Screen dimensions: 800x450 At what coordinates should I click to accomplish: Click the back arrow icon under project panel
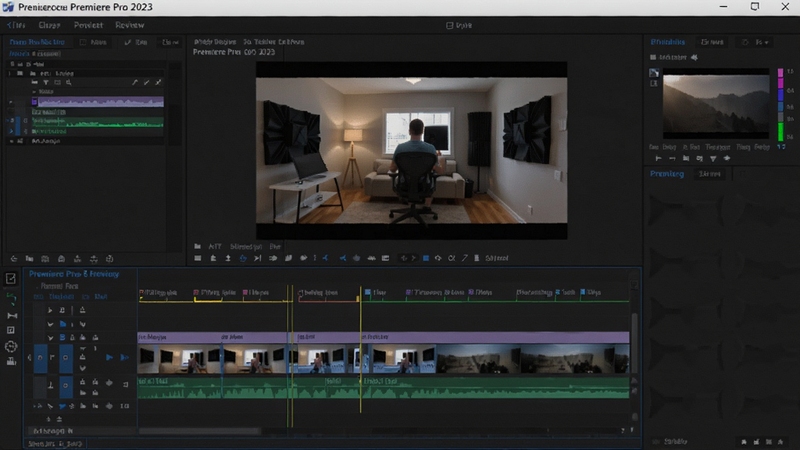pos(14,259)
